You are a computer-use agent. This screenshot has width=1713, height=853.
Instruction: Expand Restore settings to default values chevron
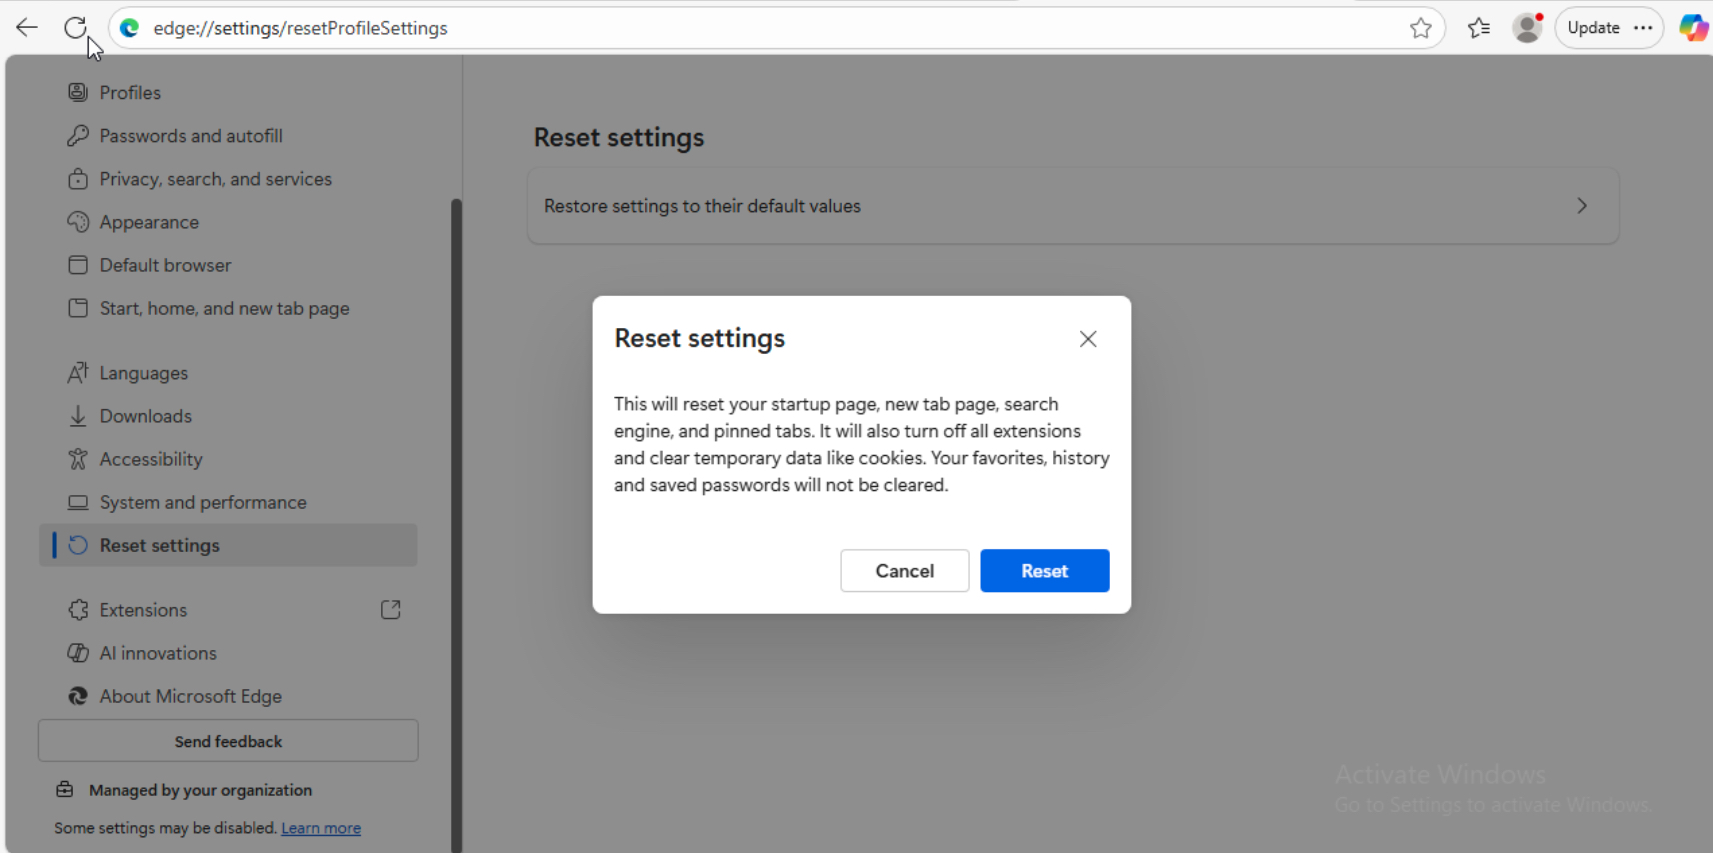[1582, 206]
